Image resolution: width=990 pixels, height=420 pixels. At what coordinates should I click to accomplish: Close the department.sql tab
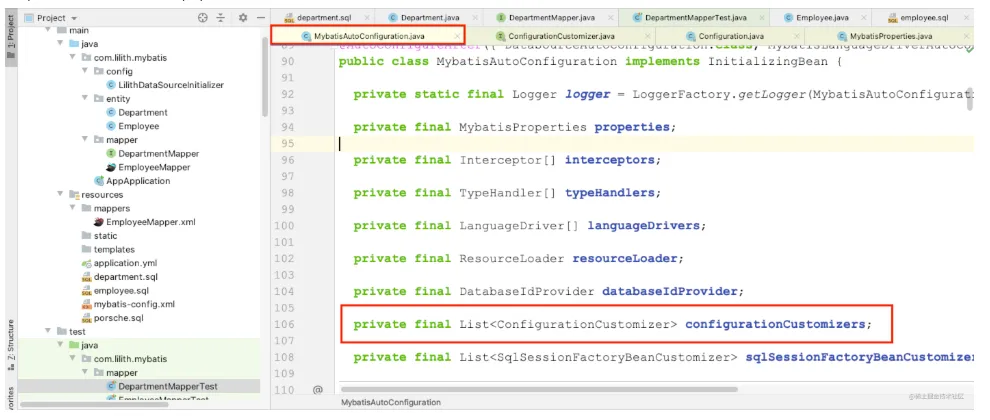point(366,18)
